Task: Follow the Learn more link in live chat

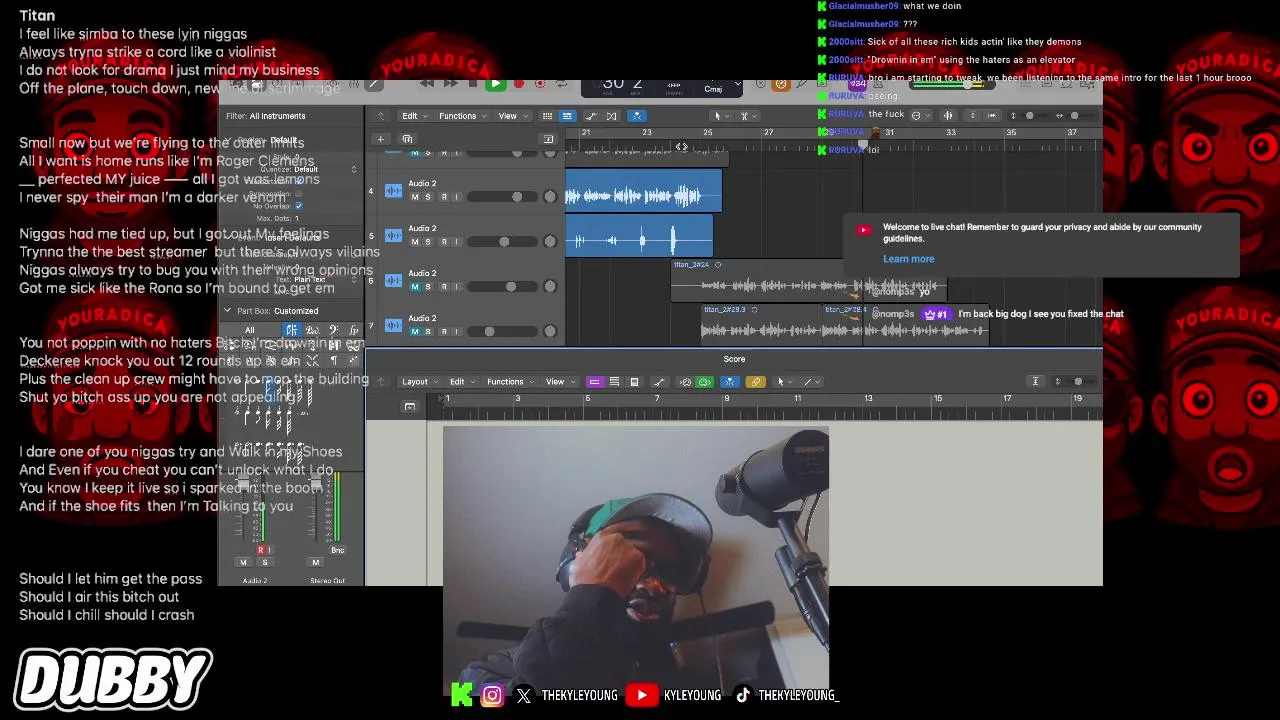Action: point(908,259)
